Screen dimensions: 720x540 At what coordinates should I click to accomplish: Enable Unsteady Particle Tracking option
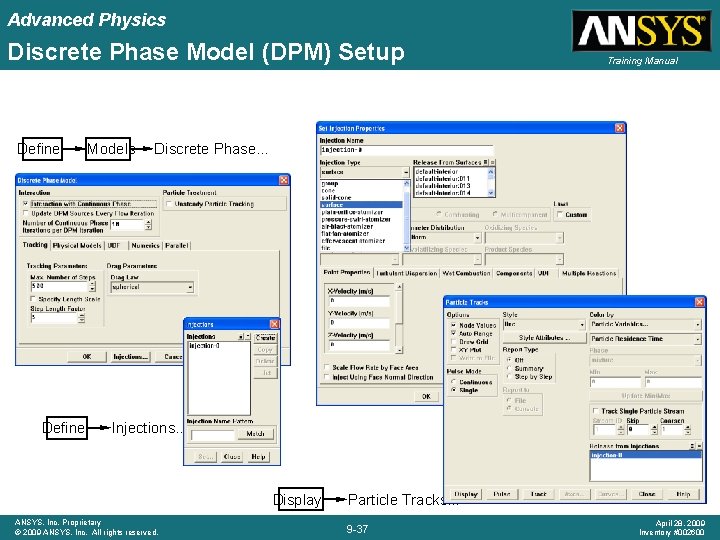coord(169,204)
